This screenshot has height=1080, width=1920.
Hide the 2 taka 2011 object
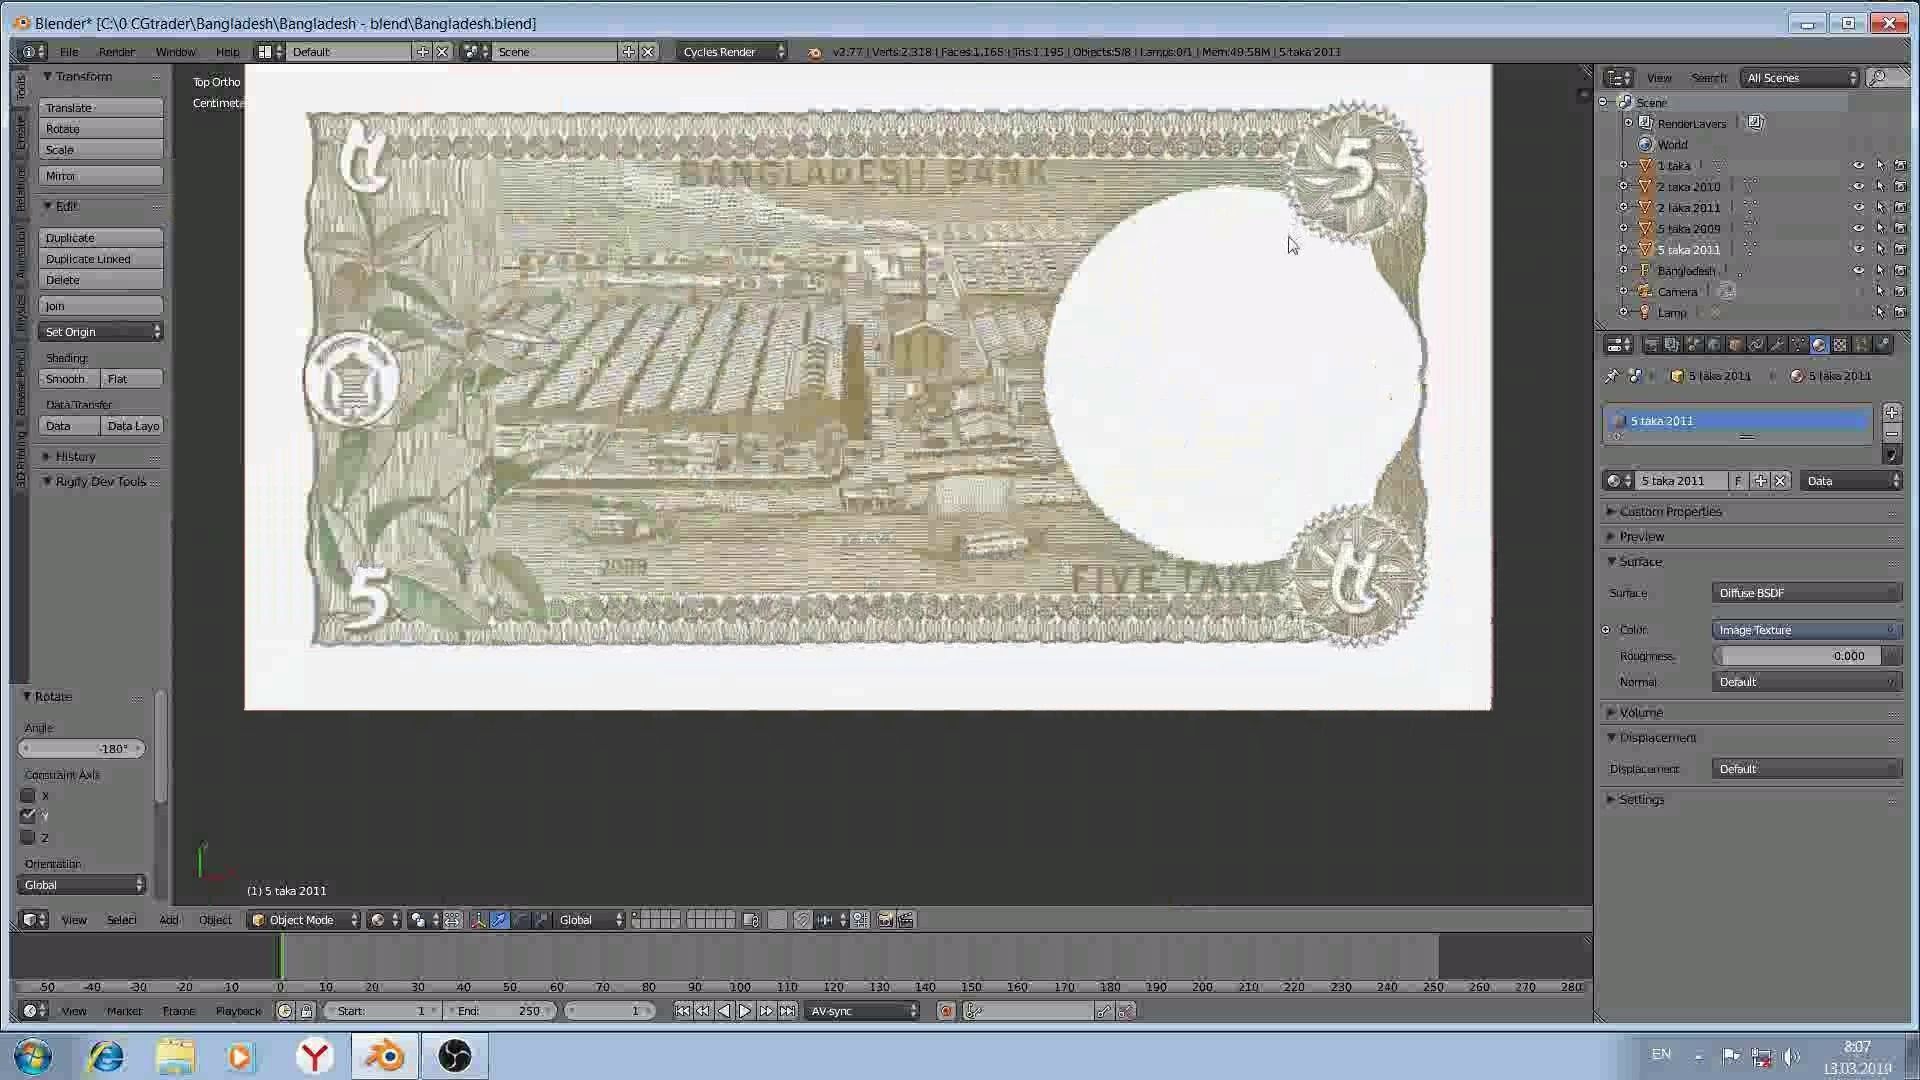click(1859, 208)
